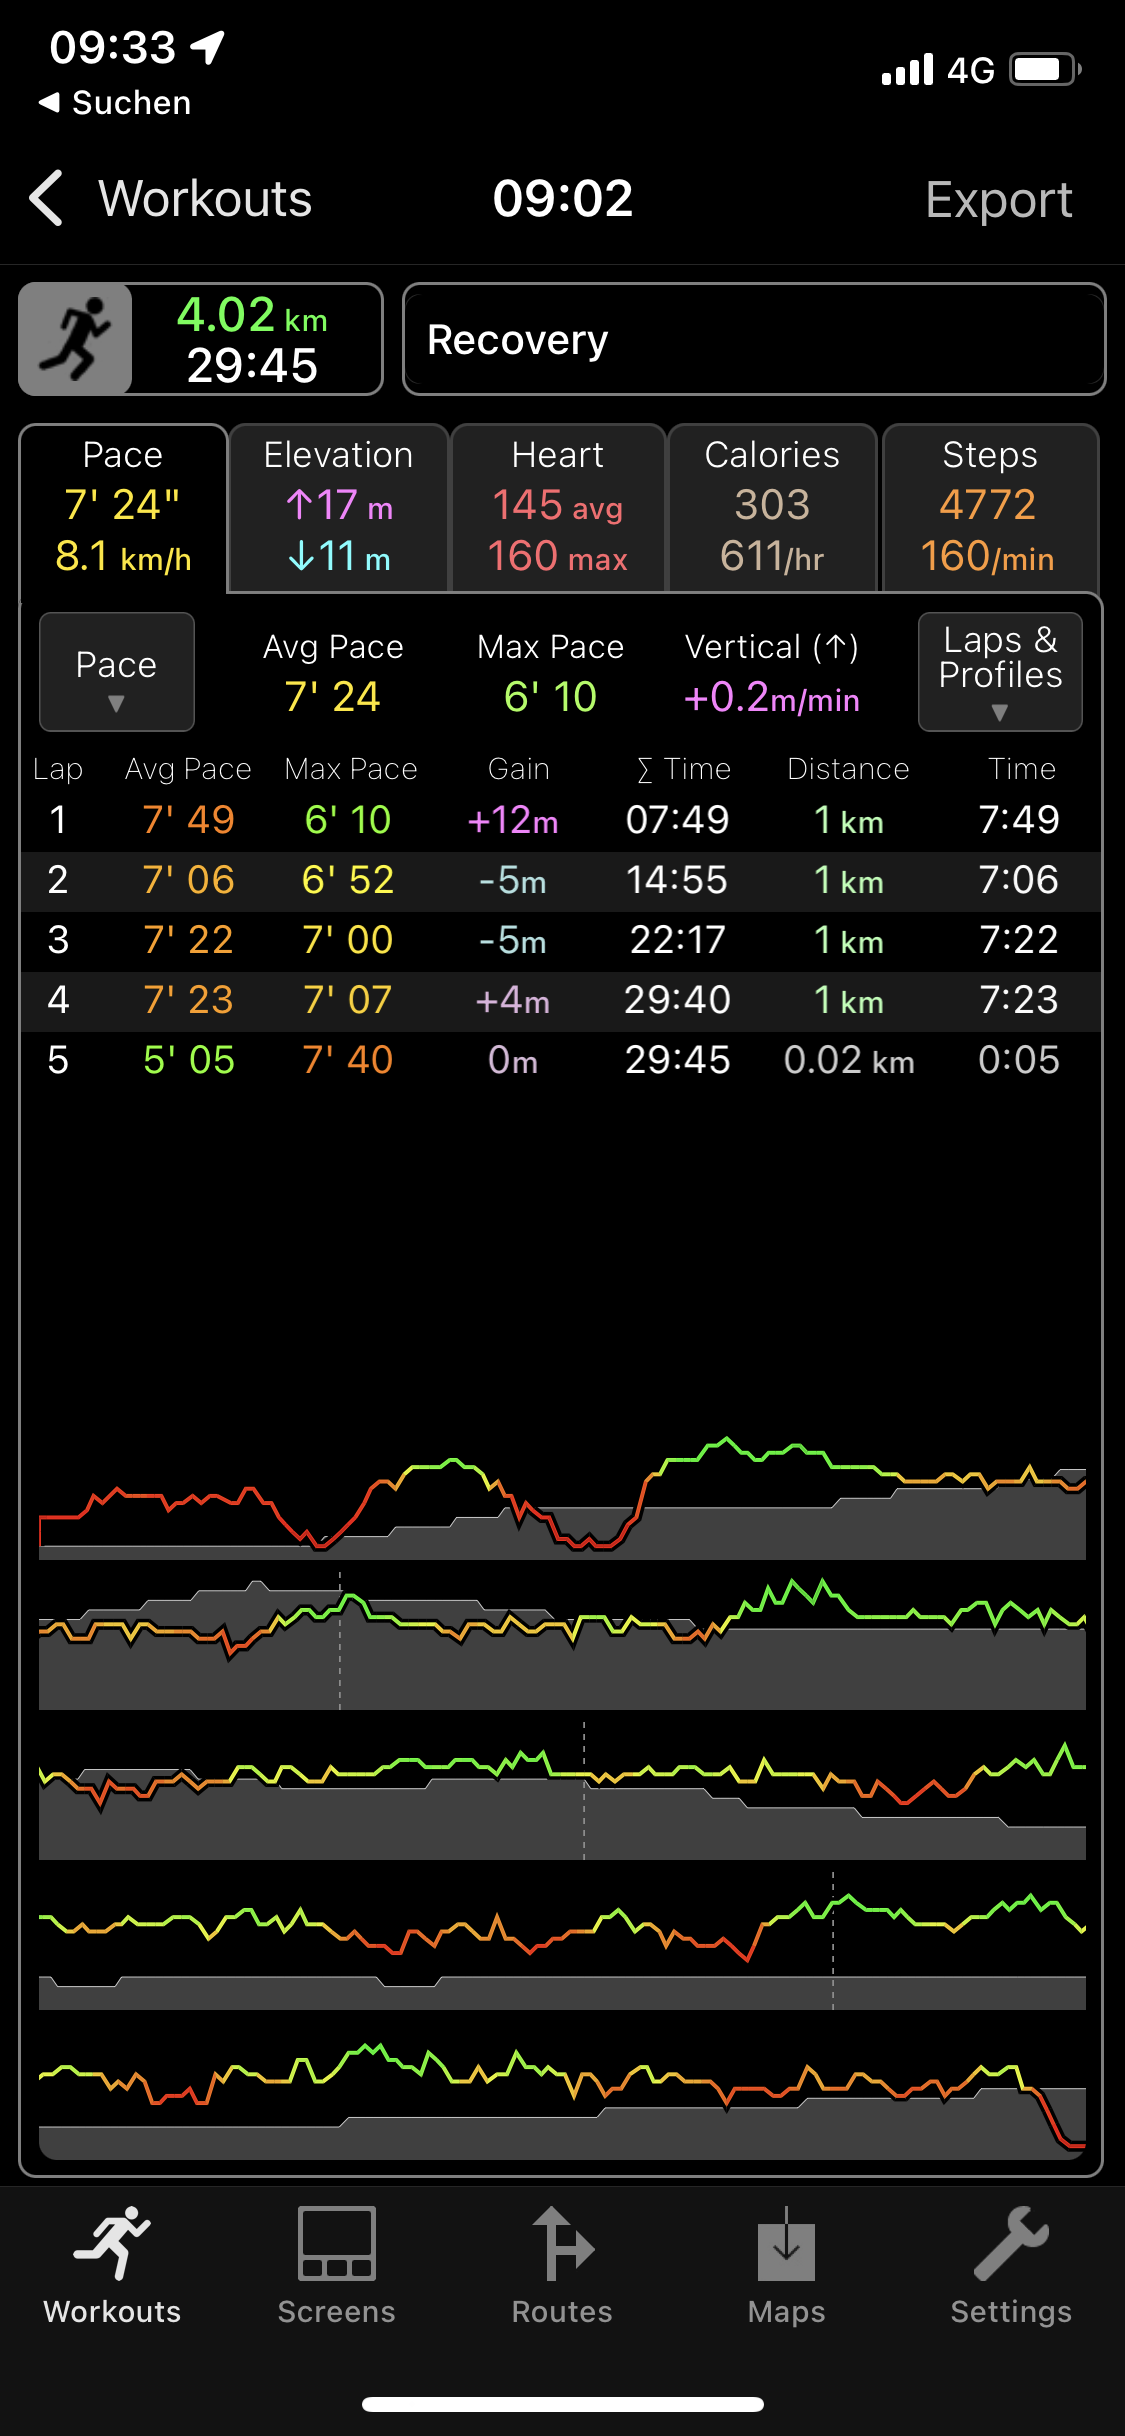This screenshot has width=1125, height=2436.
Task: Show the Calories tab
Action: (772, 508)
